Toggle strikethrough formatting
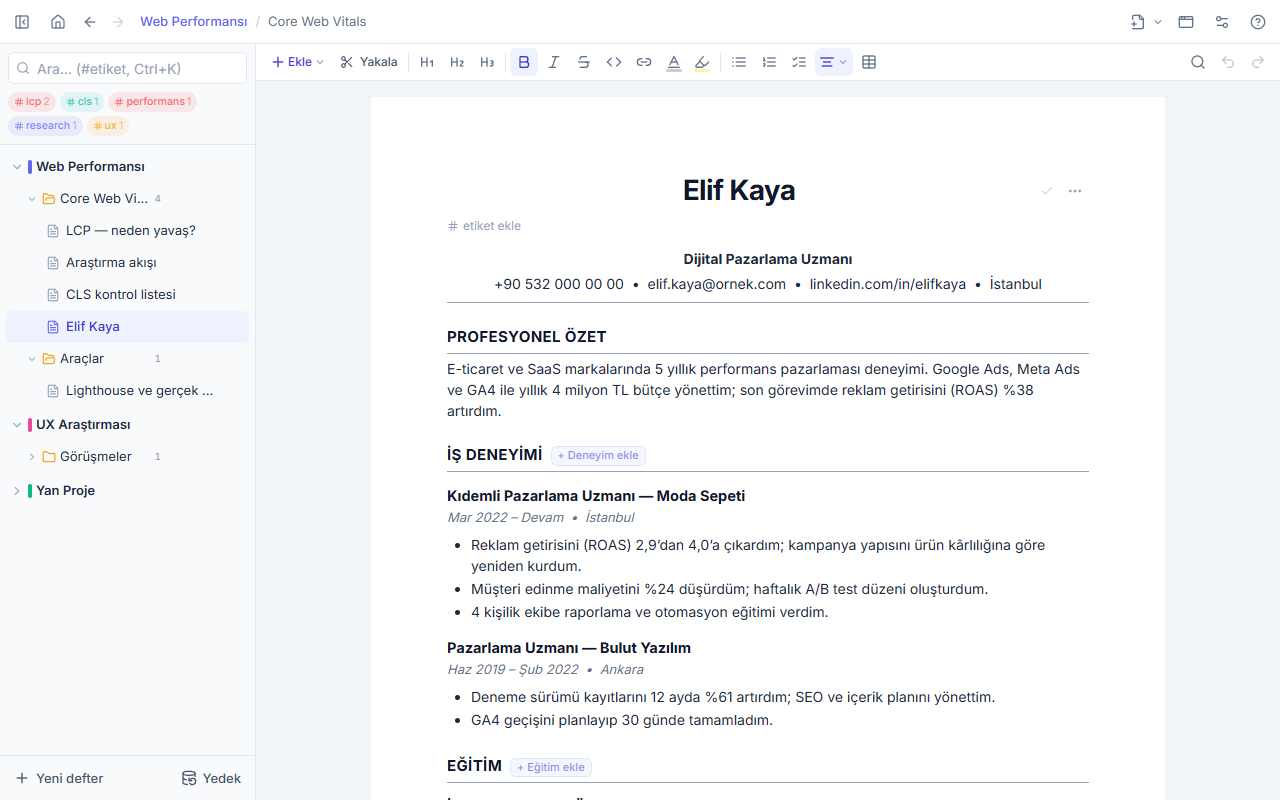1280x800 pixels. pos(584,62)
